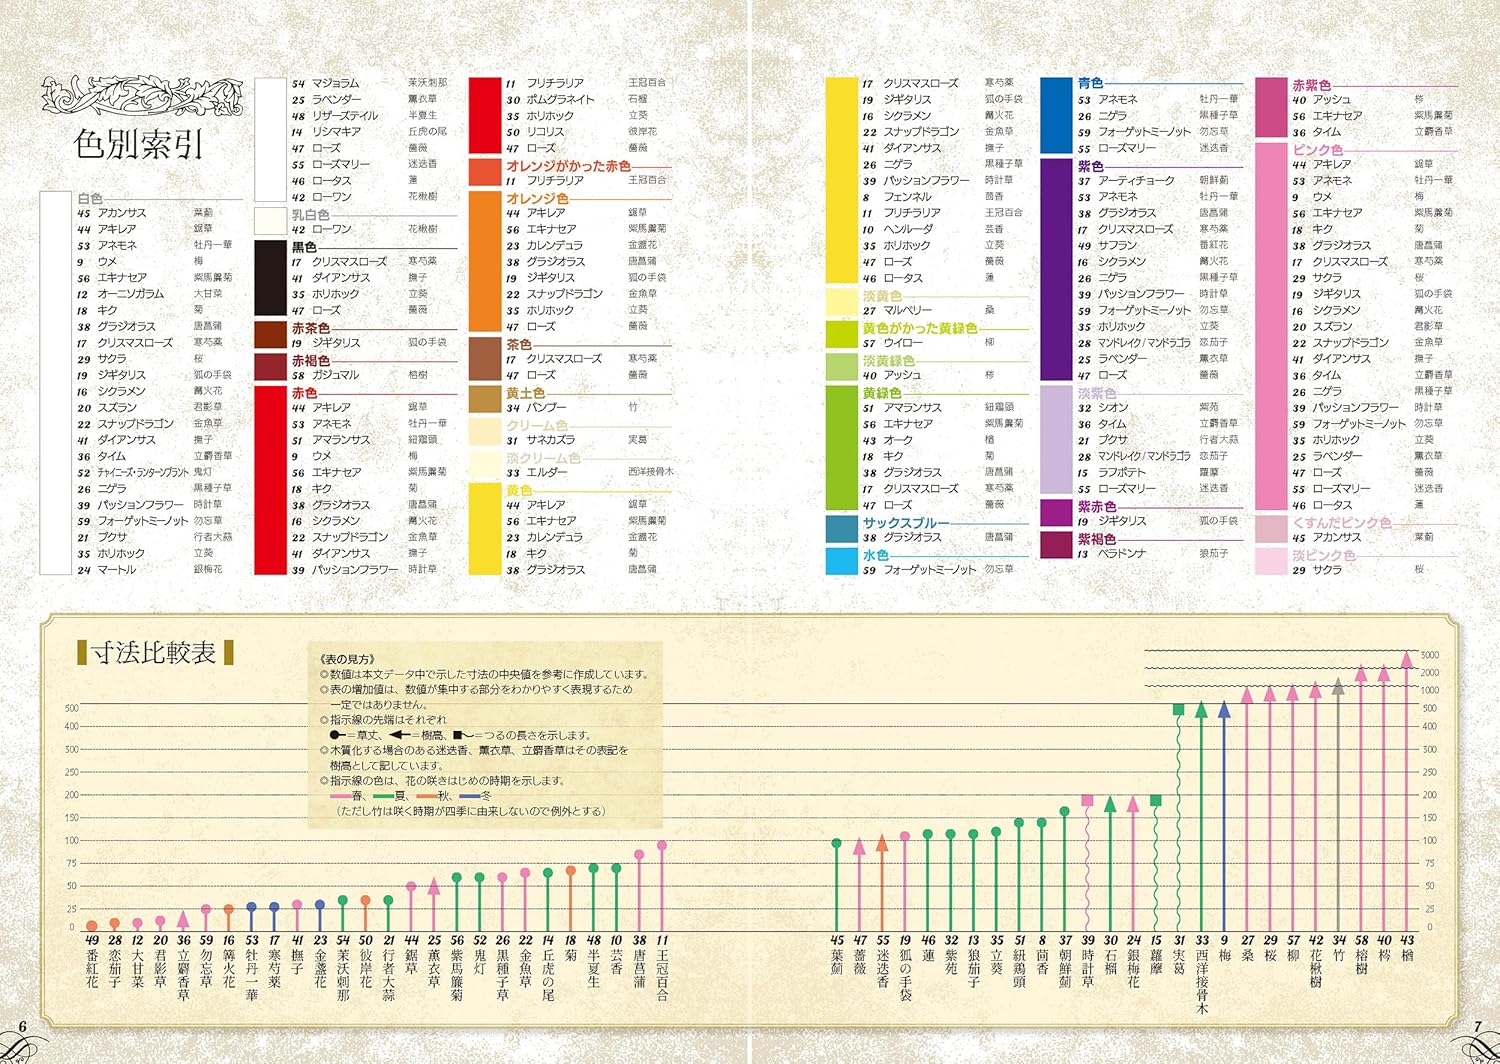The width and height of the screenshot is (1500, 1064).
Task: Click the pink circle marker above 王冠百合 (11)
Action: point(662,846)
